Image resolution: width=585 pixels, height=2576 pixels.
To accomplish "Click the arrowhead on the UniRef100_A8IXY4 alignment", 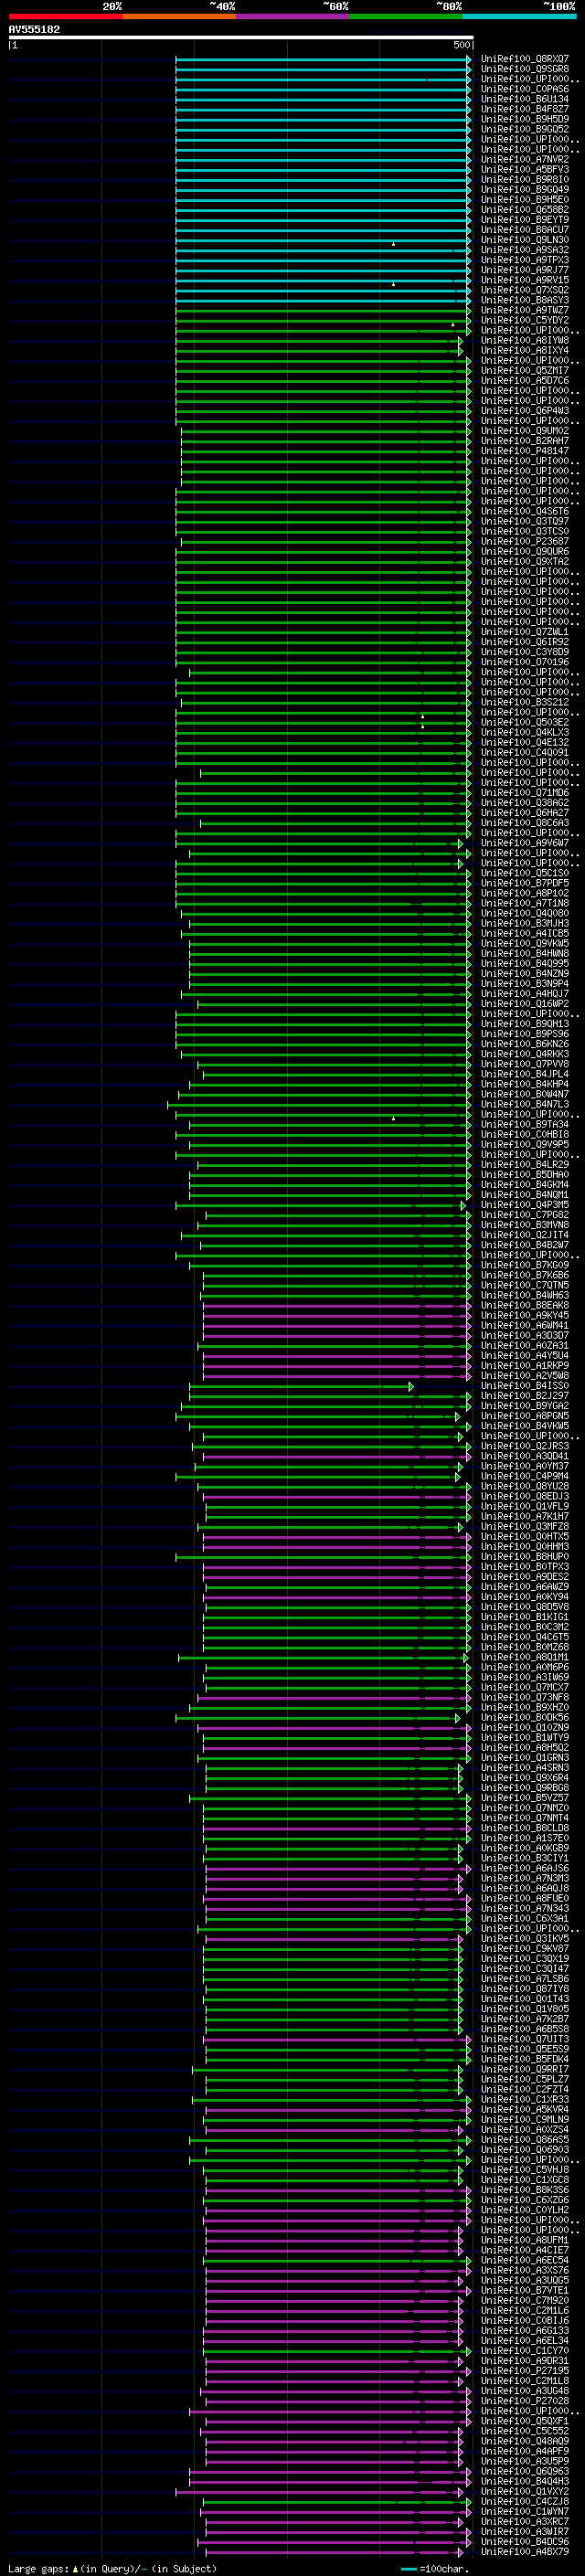I will [461, 350].
